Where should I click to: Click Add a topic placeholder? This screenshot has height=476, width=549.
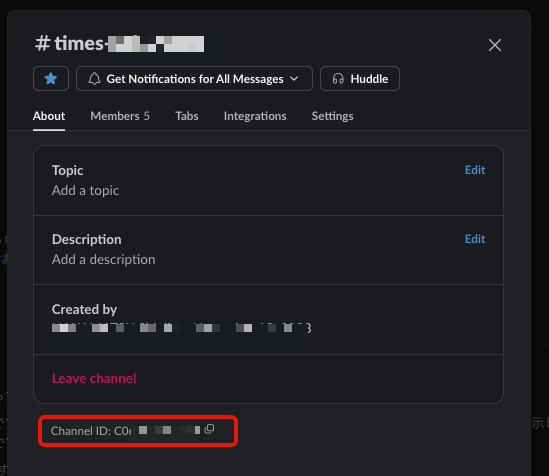85,190
